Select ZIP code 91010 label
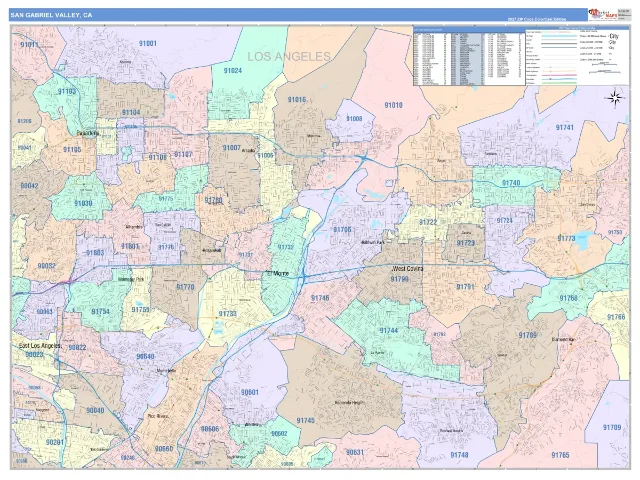Screen dimensions: 640x480 pyautogui.click(x=393, y=105)
